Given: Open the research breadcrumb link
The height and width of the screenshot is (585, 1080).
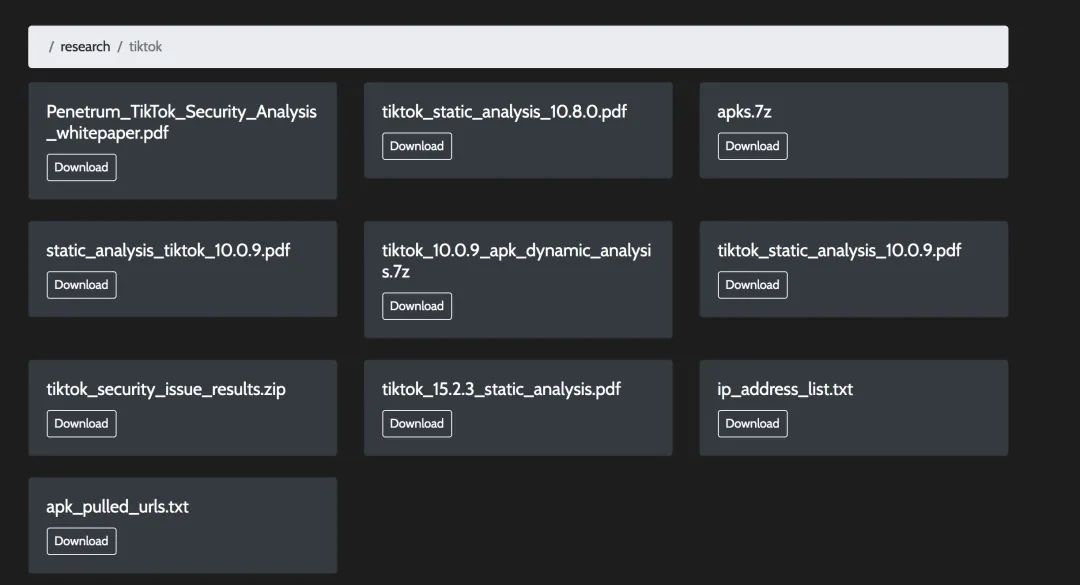Looking at the screenshot, I should tap(85, 47).
